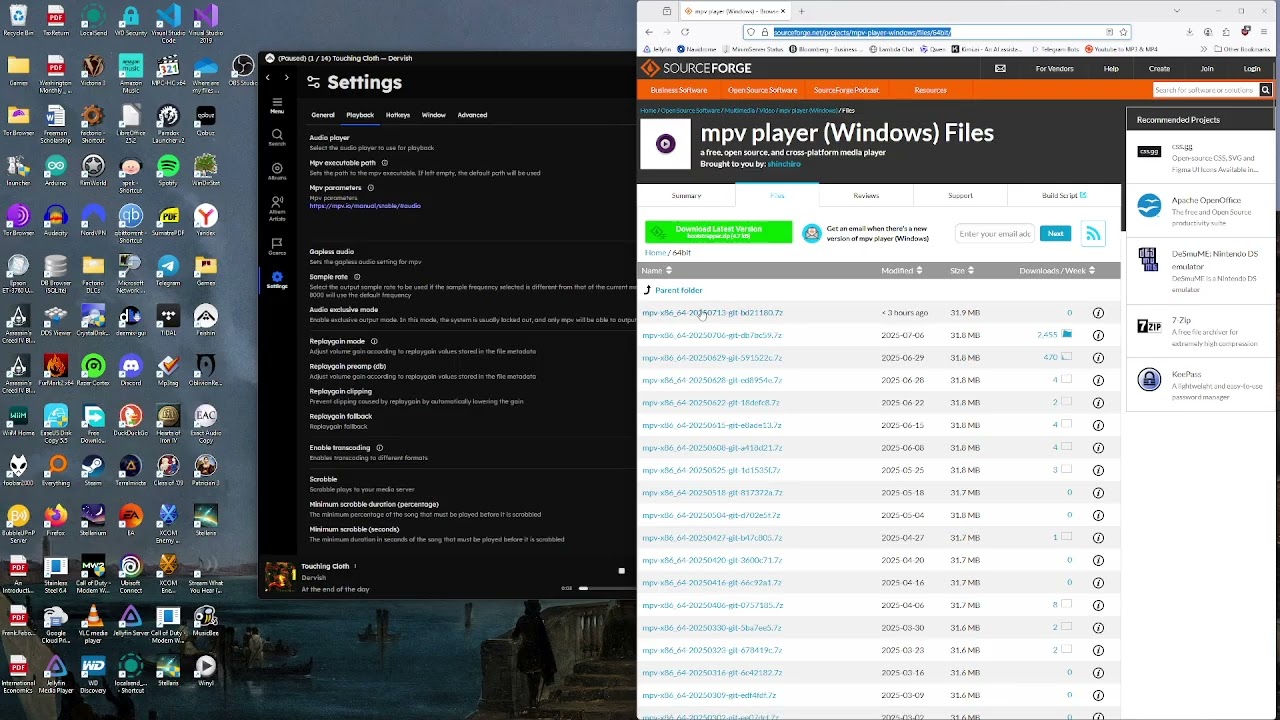Open Album Artists in Feishin sidebar
The height and width of the screenshot is (720, 1280).
pyautogui.click(x=277, y=207)
